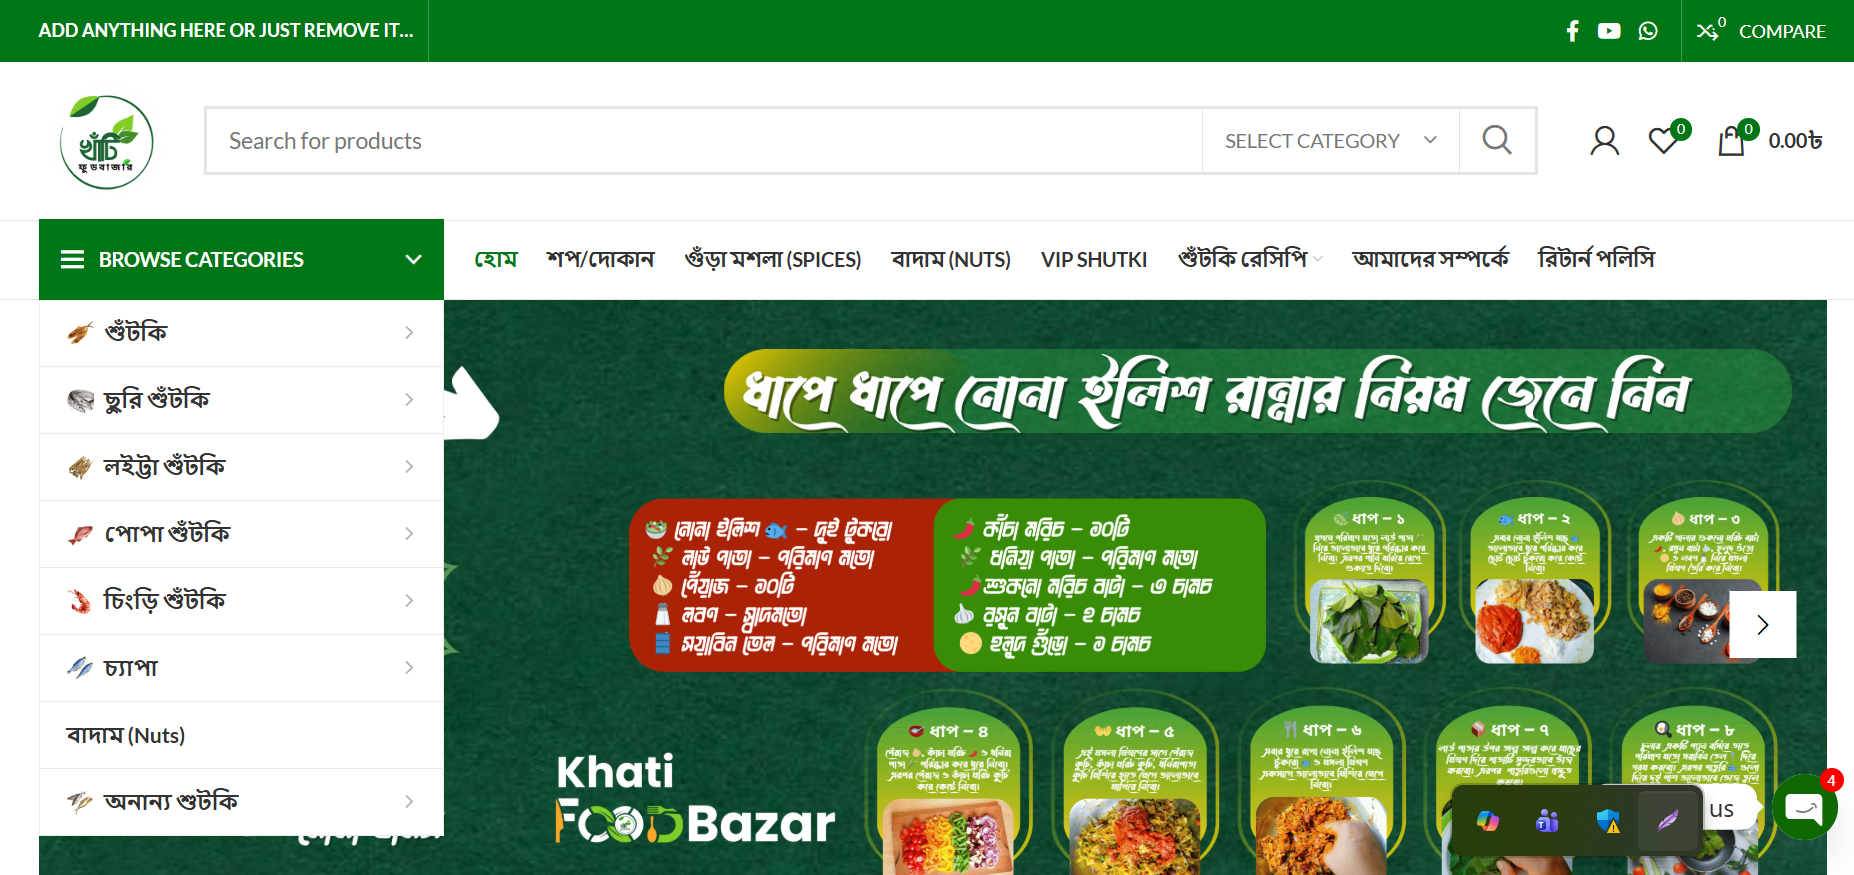This screenshot has height=875, width=1854.
Task: Focus the Search for products field
Action: click(704, 141)
